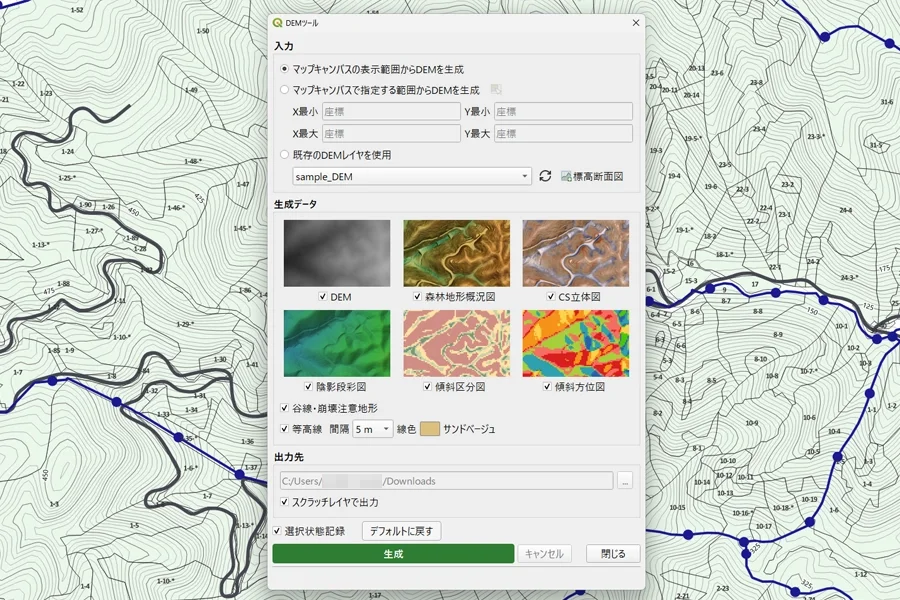Open the 5 m contour interval dropdown
The image size is (900, 600).
(x=373, y=429)
